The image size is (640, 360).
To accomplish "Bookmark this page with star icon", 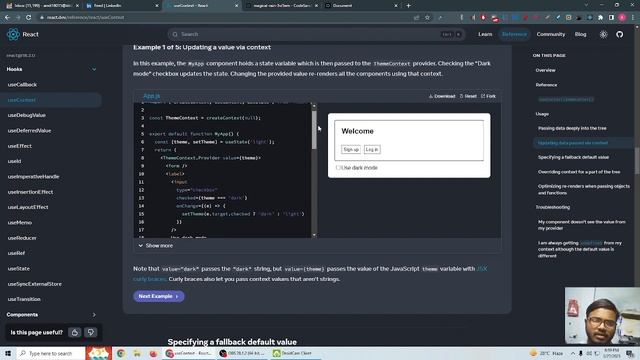I will click(x=427, y=18).
